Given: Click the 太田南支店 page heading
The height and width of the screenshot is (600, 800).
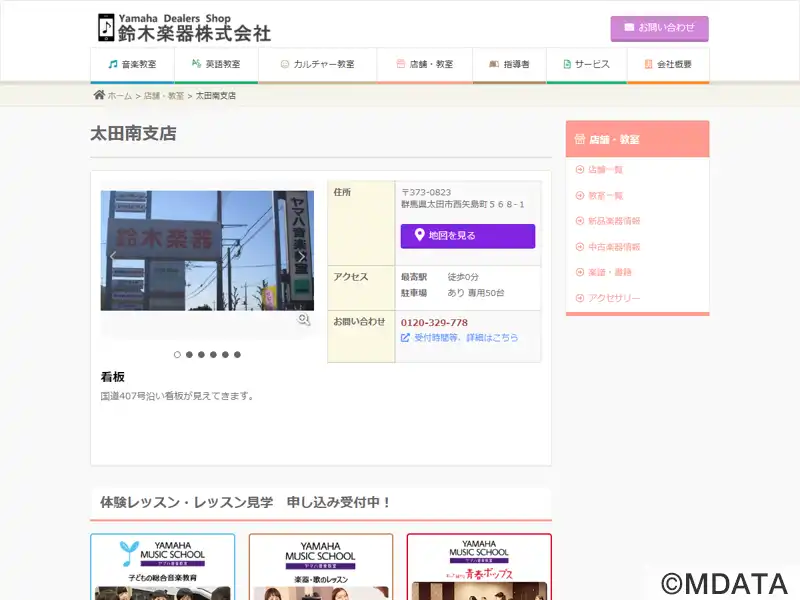Looking at the screenshot, I should 133,134.
